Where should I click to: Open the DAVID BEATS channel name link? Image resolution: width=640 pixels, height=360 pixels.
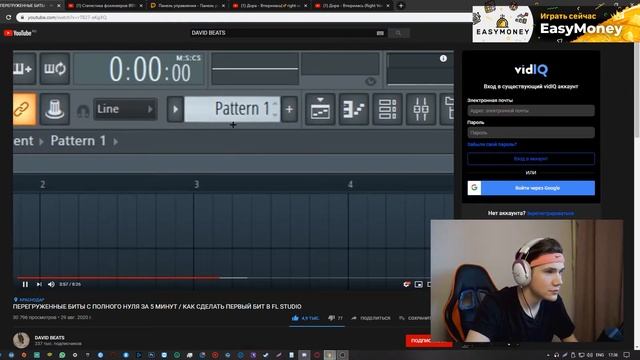(49, 338)
